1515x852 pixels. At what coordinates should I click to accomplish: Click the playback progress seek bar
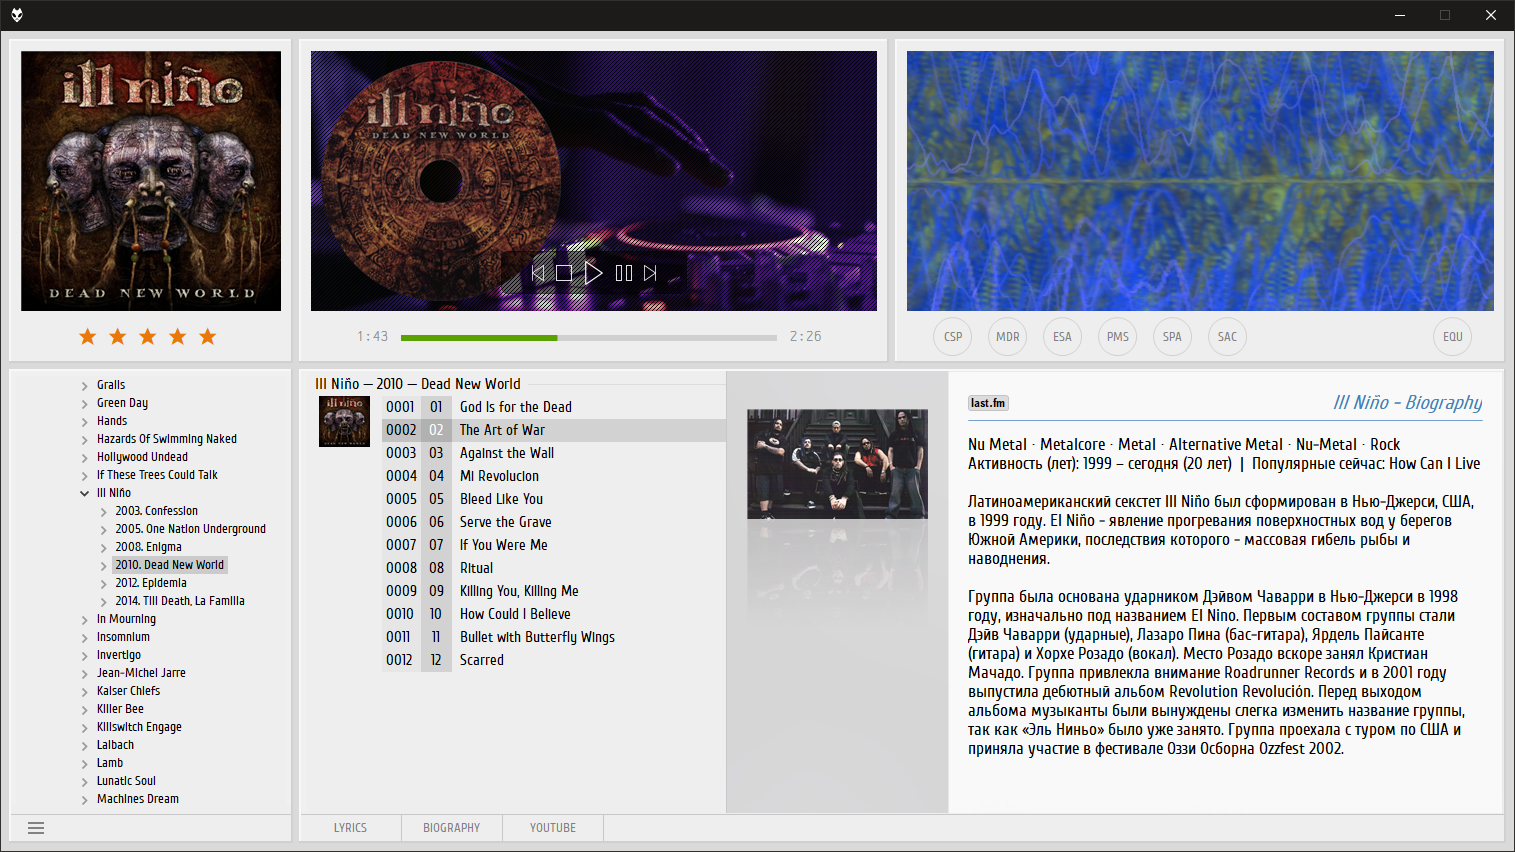(588, 338)
